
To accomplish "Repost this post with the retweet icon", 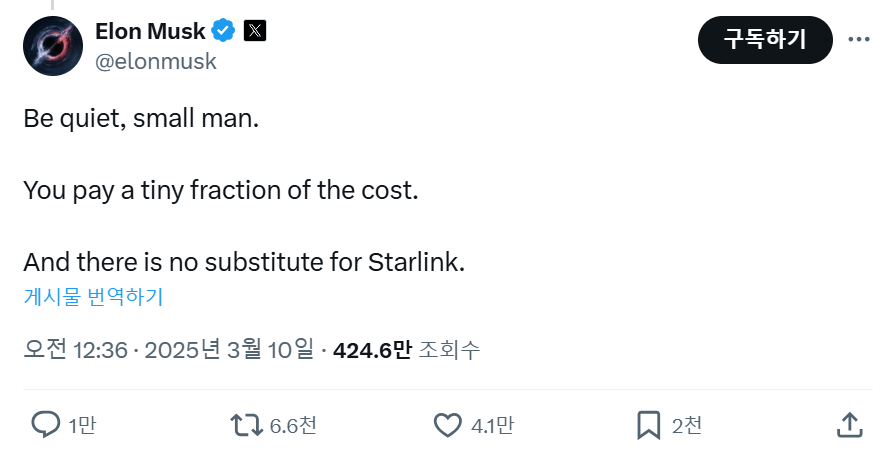I will [x=246, y=425].
